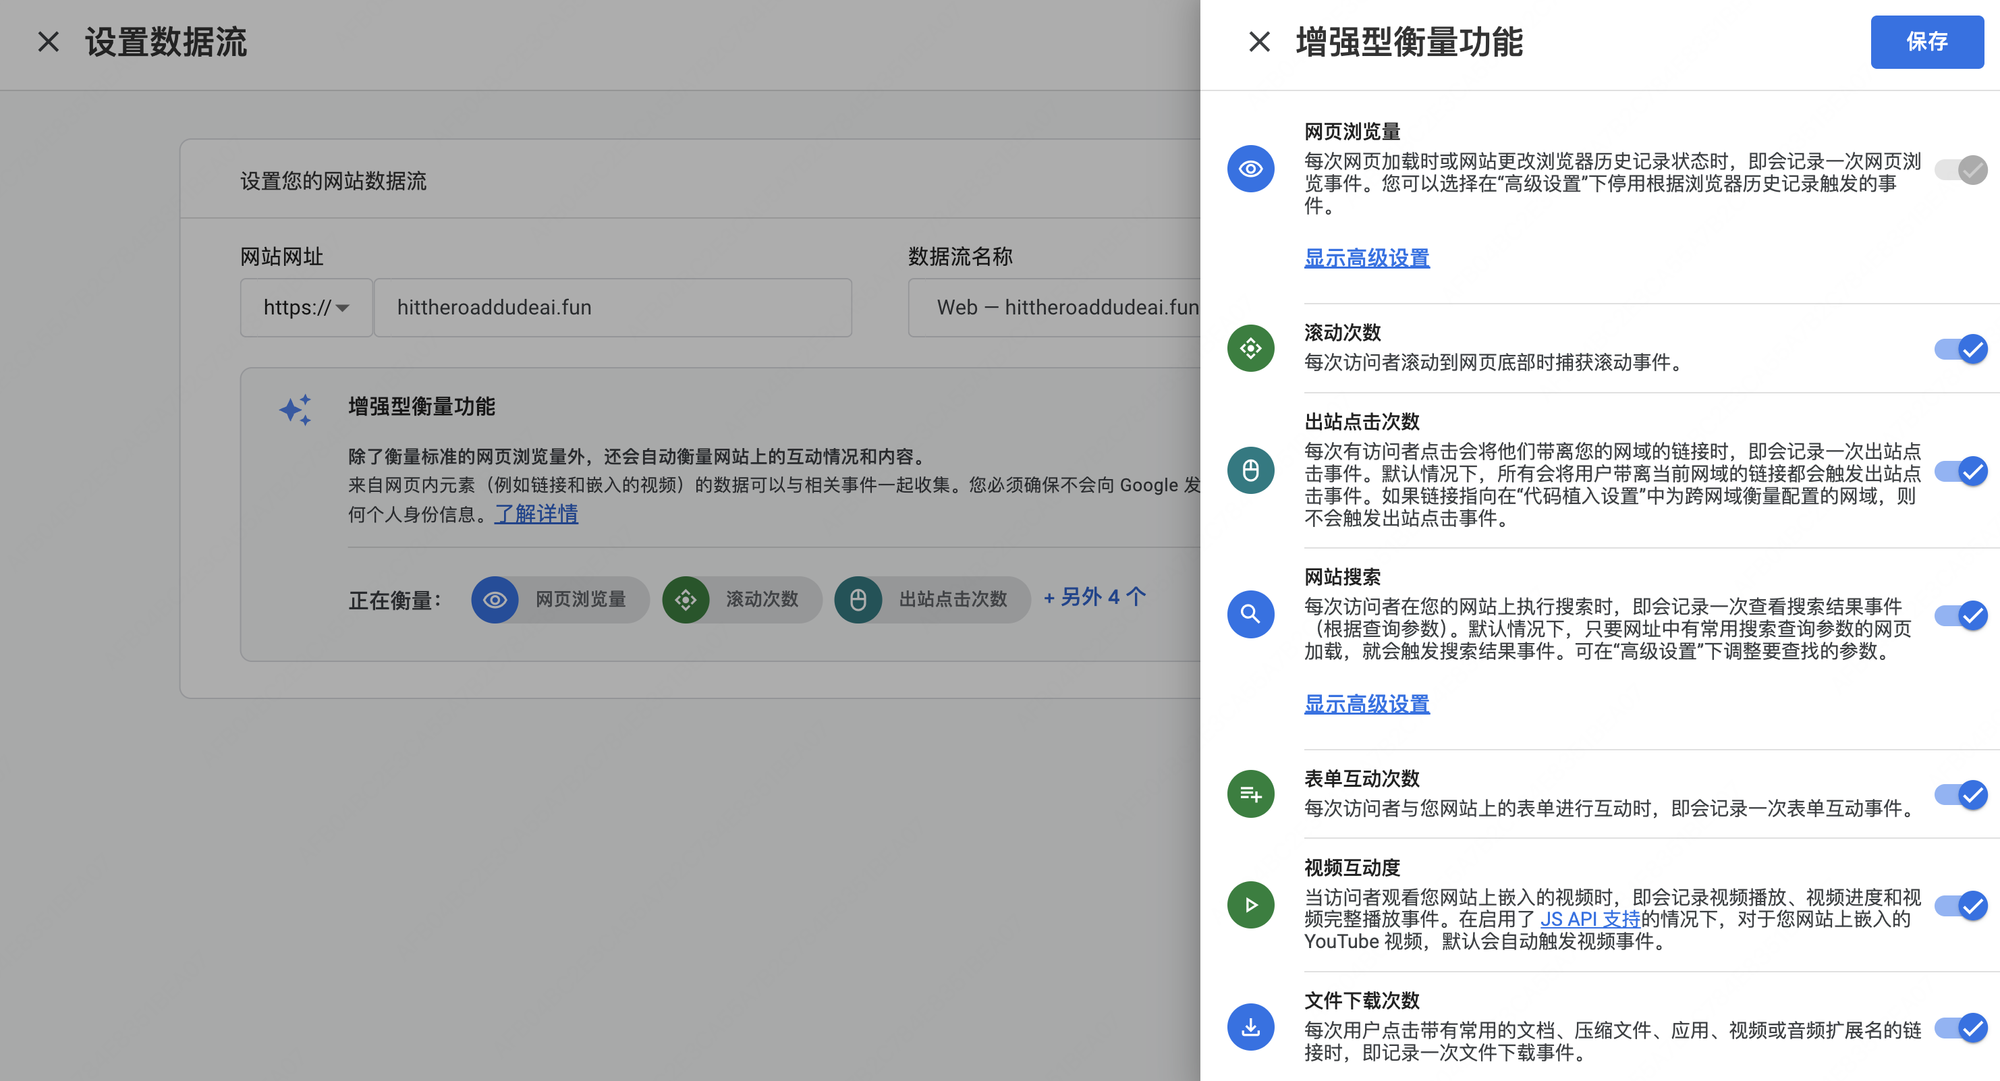Click the eye icon for 网页浏览量 in panel

(1250, 169)
